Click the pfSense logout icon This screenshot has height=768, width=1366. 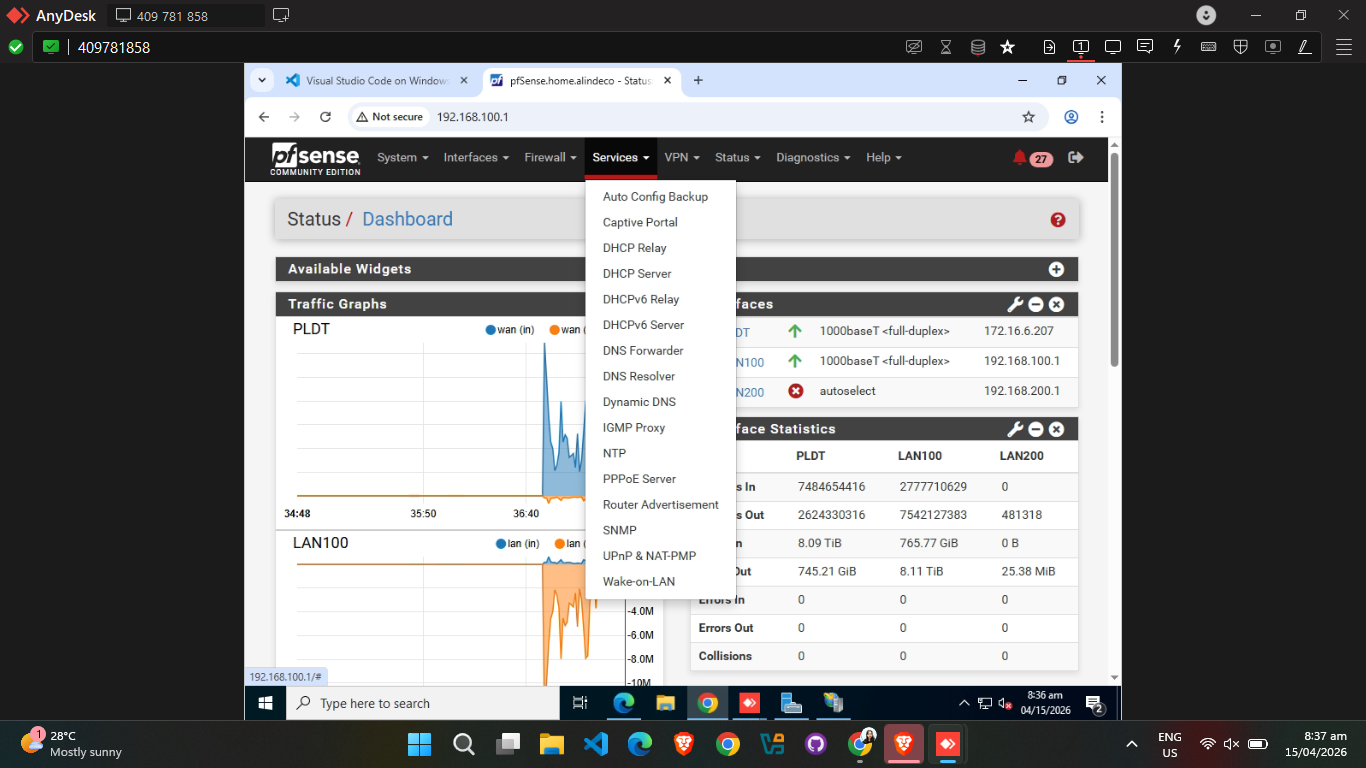(1076, 157)
